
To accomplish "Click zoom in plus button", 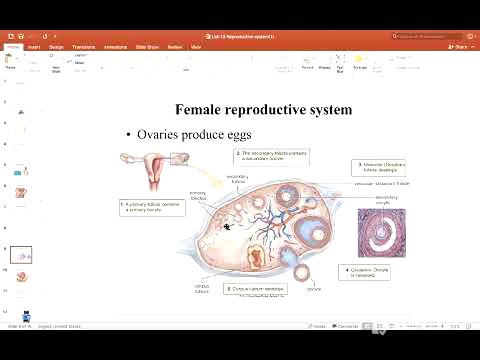I will (443, 326).
